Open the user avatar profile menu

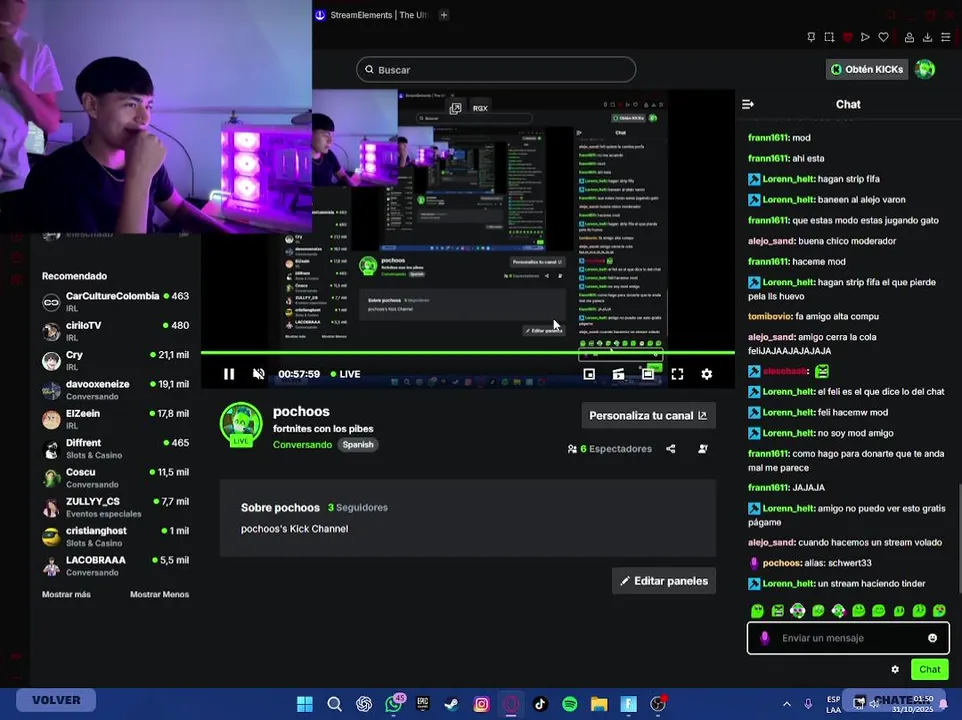[925, 69]
